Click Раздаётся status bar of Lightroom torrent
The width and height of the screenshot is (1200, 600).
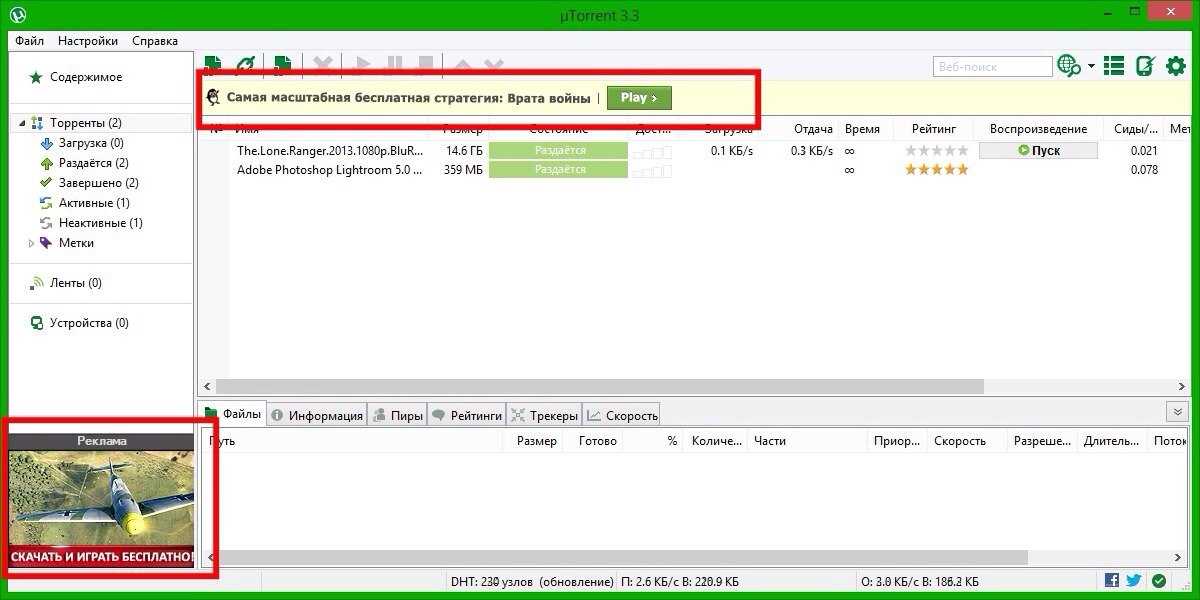tap(558, 170)
